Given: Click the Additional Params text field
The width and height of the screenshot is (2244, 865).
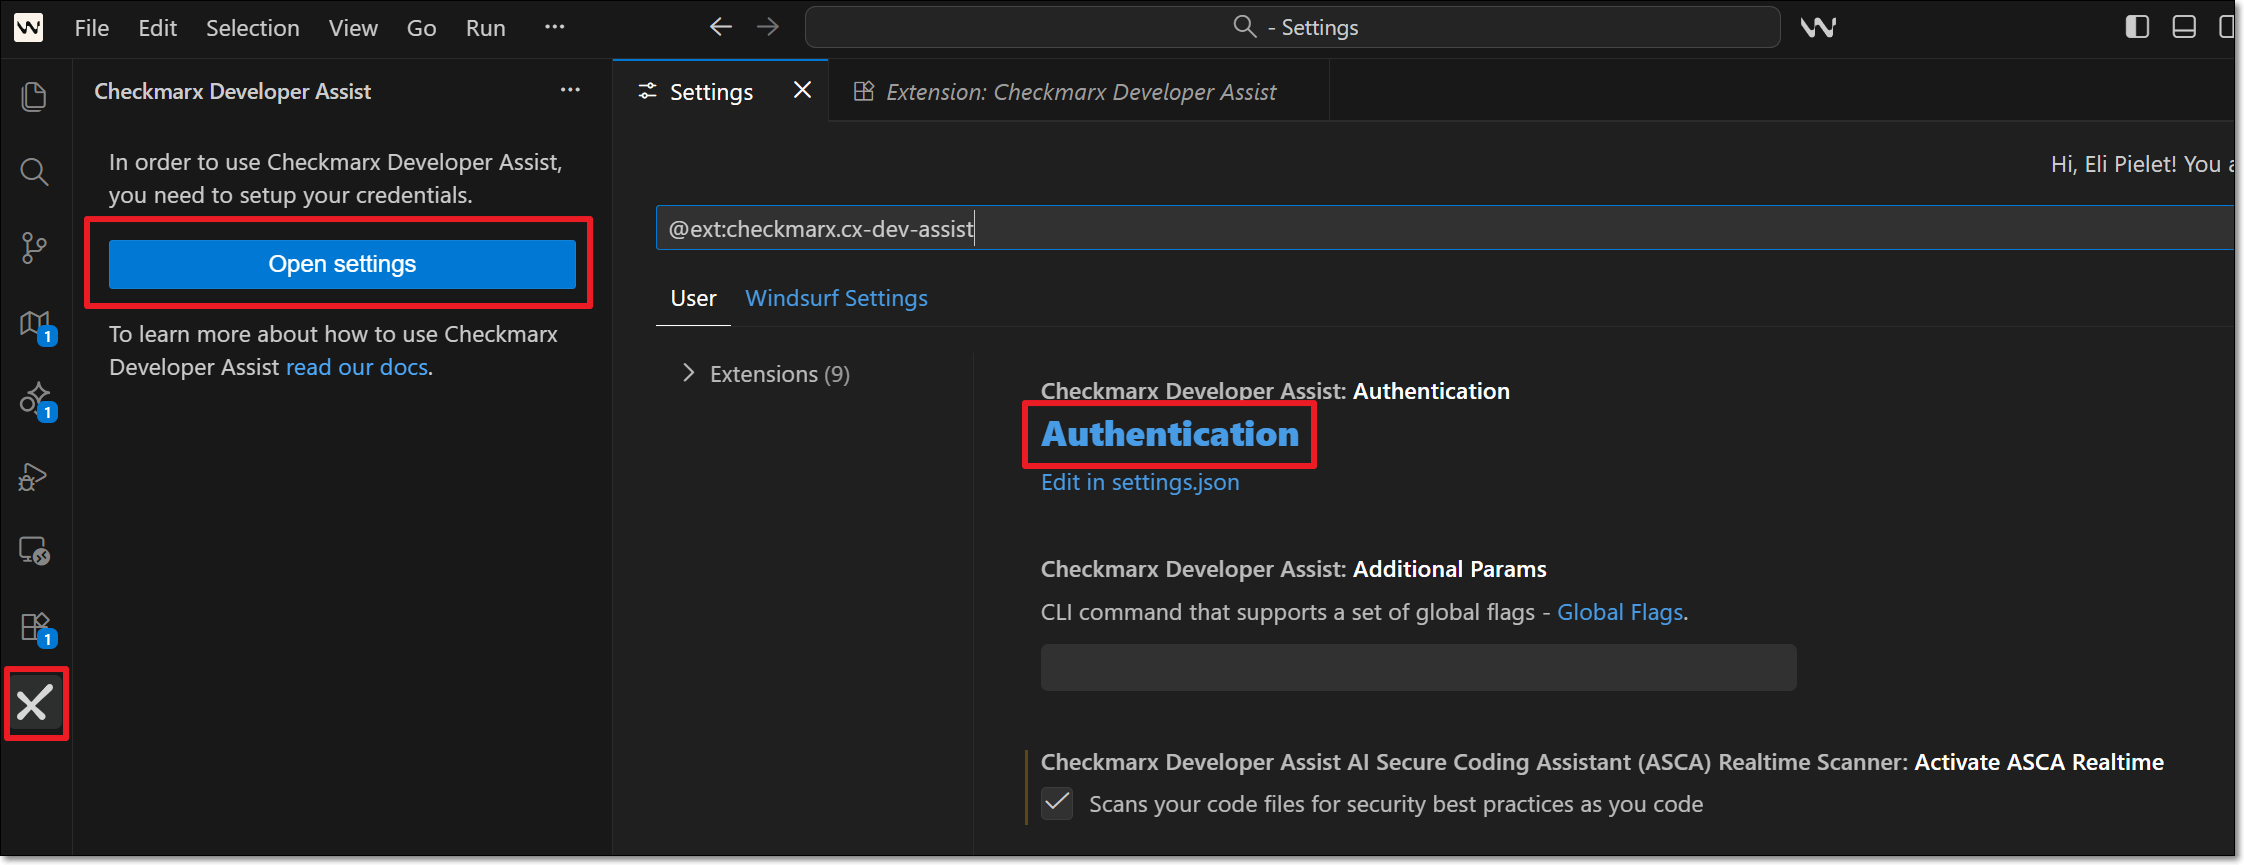Looking at the screenshot, I should pyautogui.click(x=1418, y=667).
